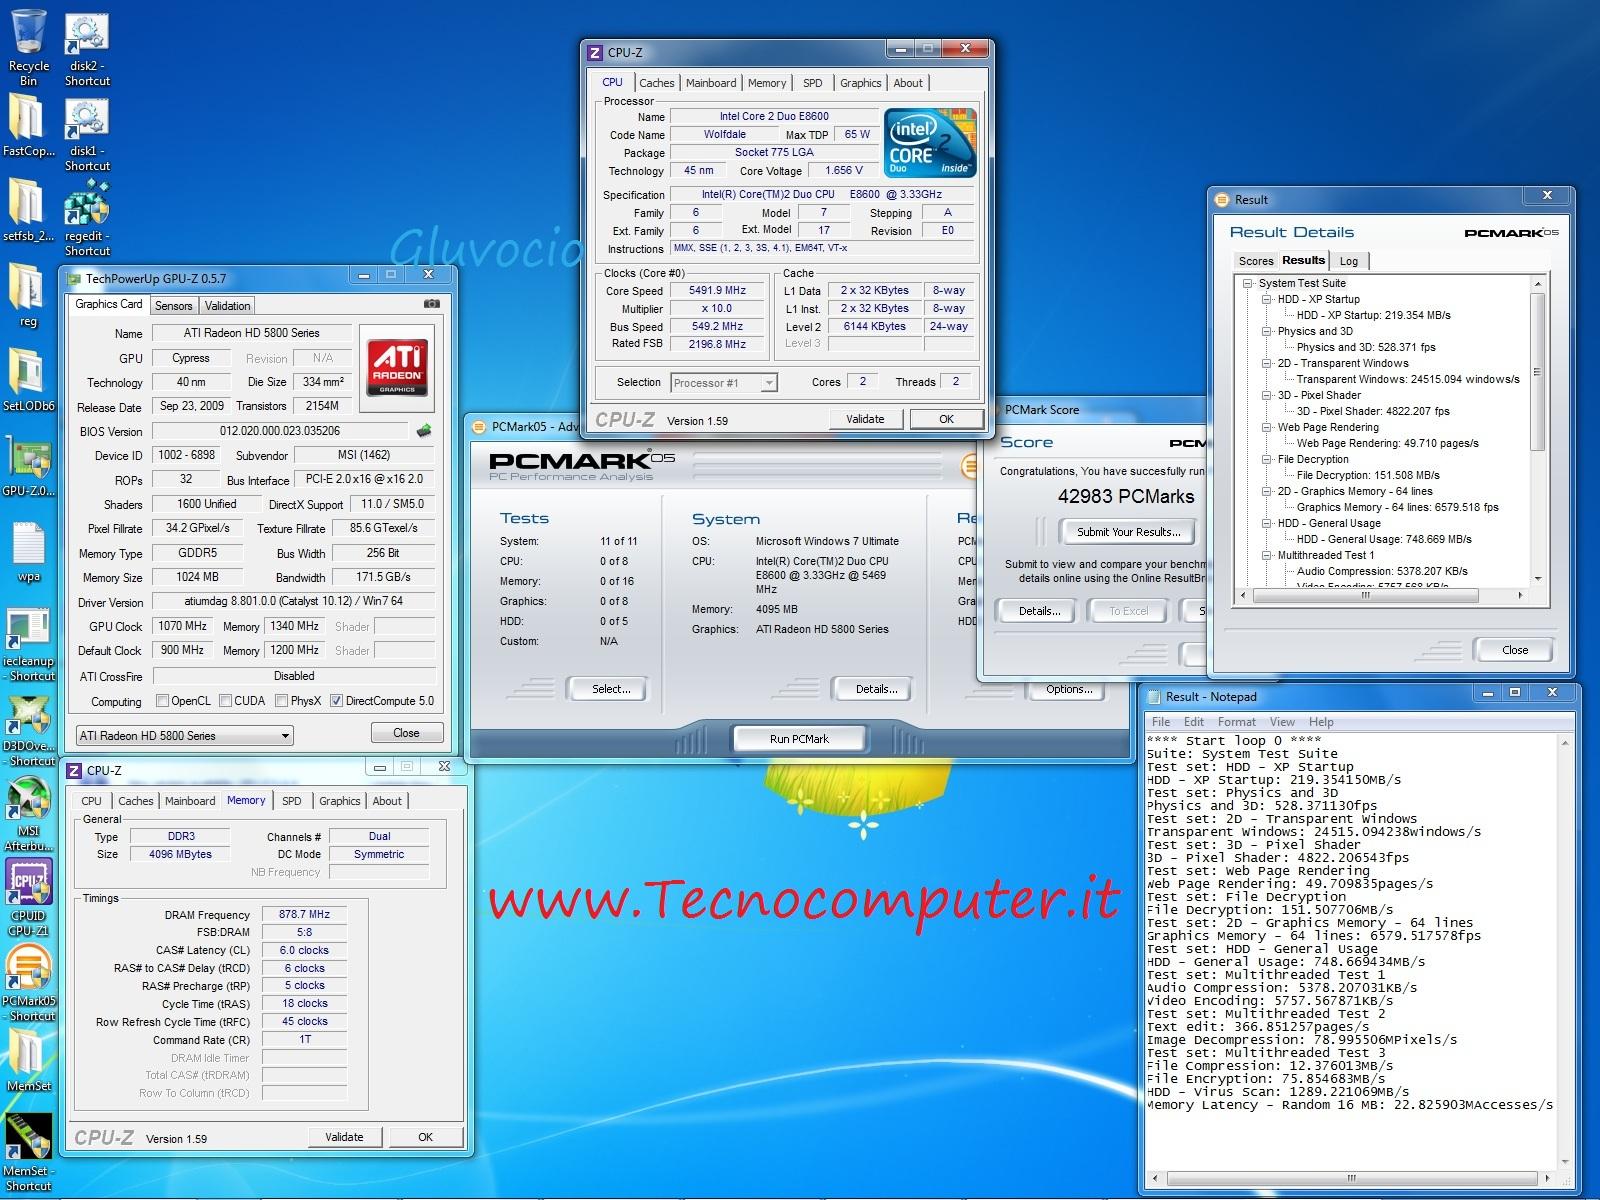This screenshot has width=1600, height=1200.
Task: Switch to Scores tab in Result Details
Action: pyautogui.click(x=1256, y=261)
